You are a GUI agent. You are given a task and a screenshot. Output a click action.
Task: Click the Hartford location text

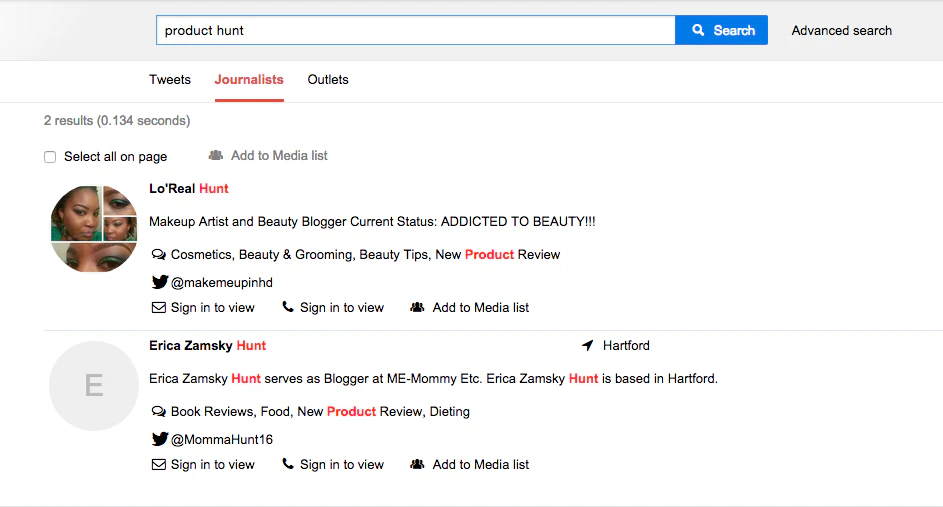626,345
